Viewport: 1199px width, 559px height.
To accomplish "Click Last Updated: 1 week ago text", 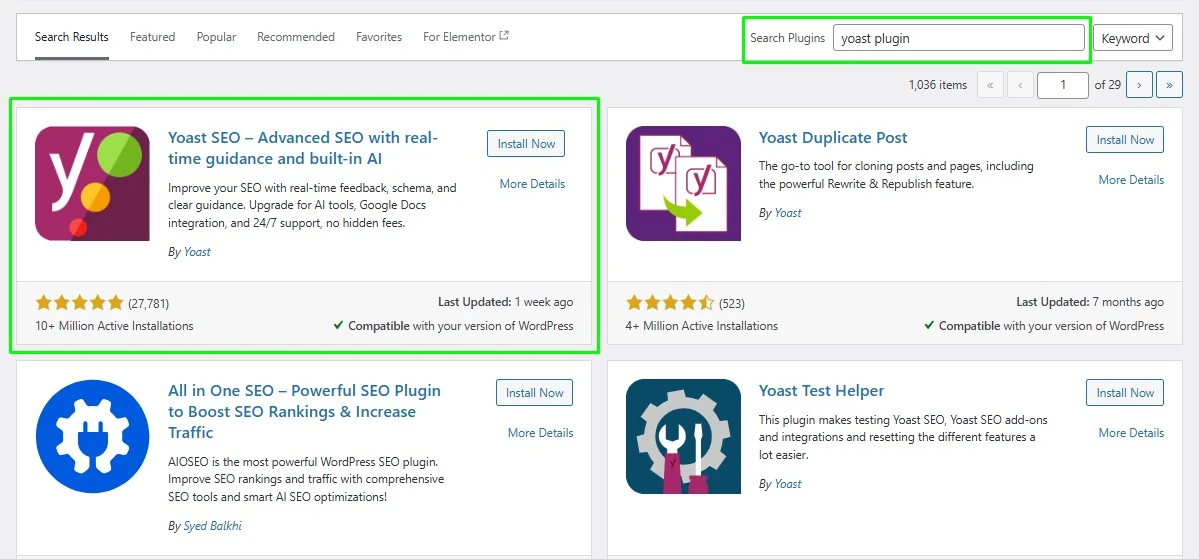I will pyautogui.click(x=505, y=302).
